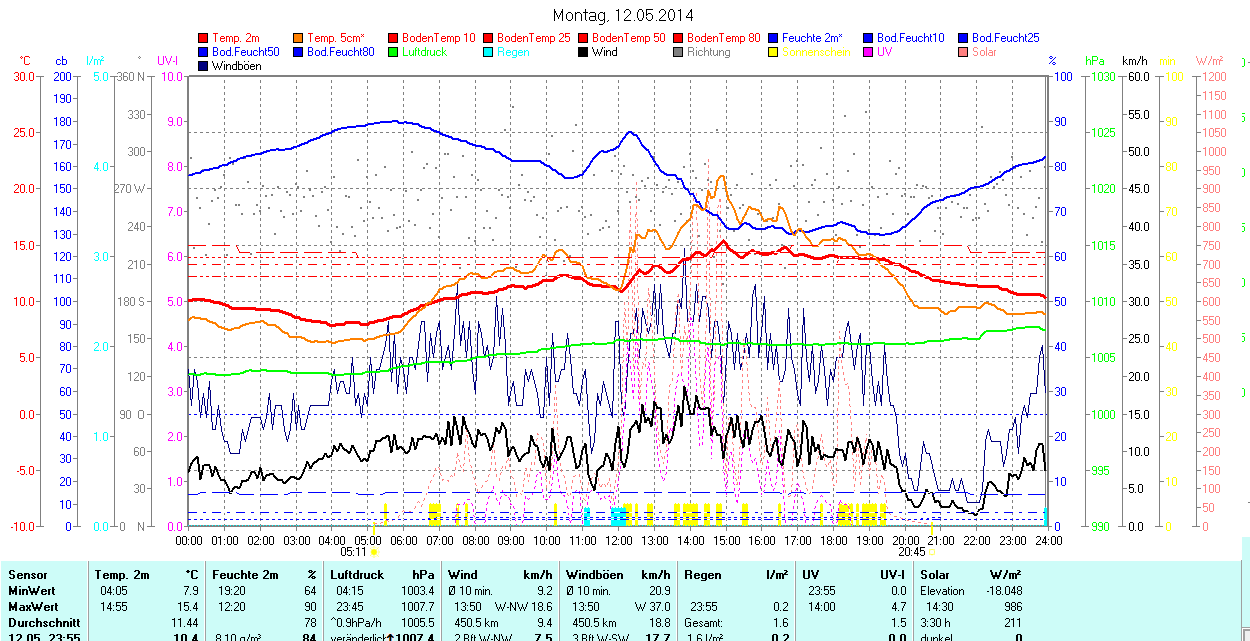Click the cyan Regen legend square
Image resolution: width=1250 pixels, height=641 pixels.
pyautogui.click(x=489, y=52)
